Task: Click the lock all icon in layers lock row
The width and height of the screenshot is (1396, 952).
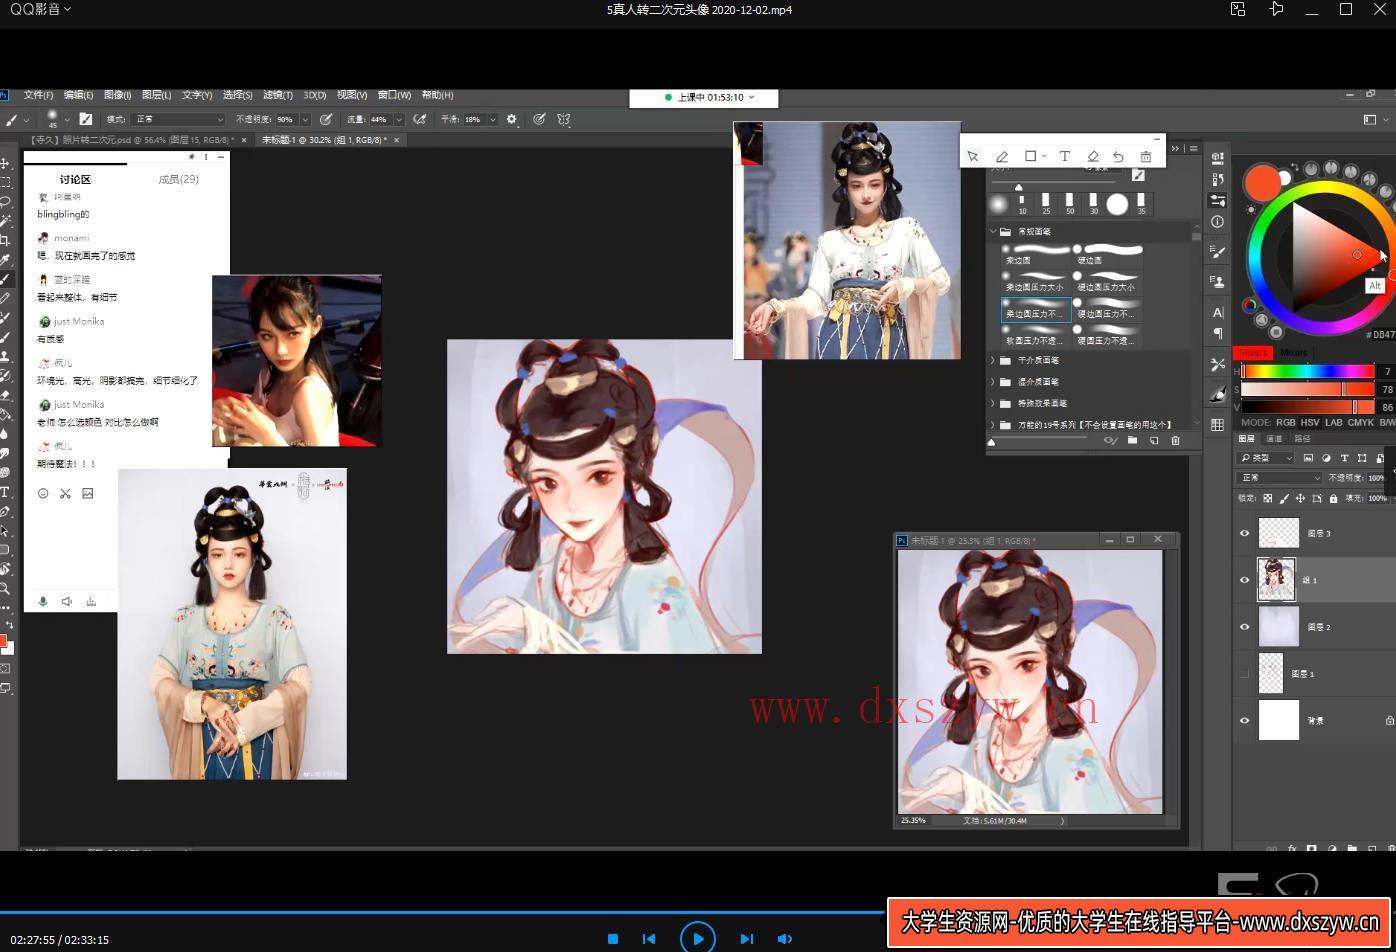Action: 1333,498
